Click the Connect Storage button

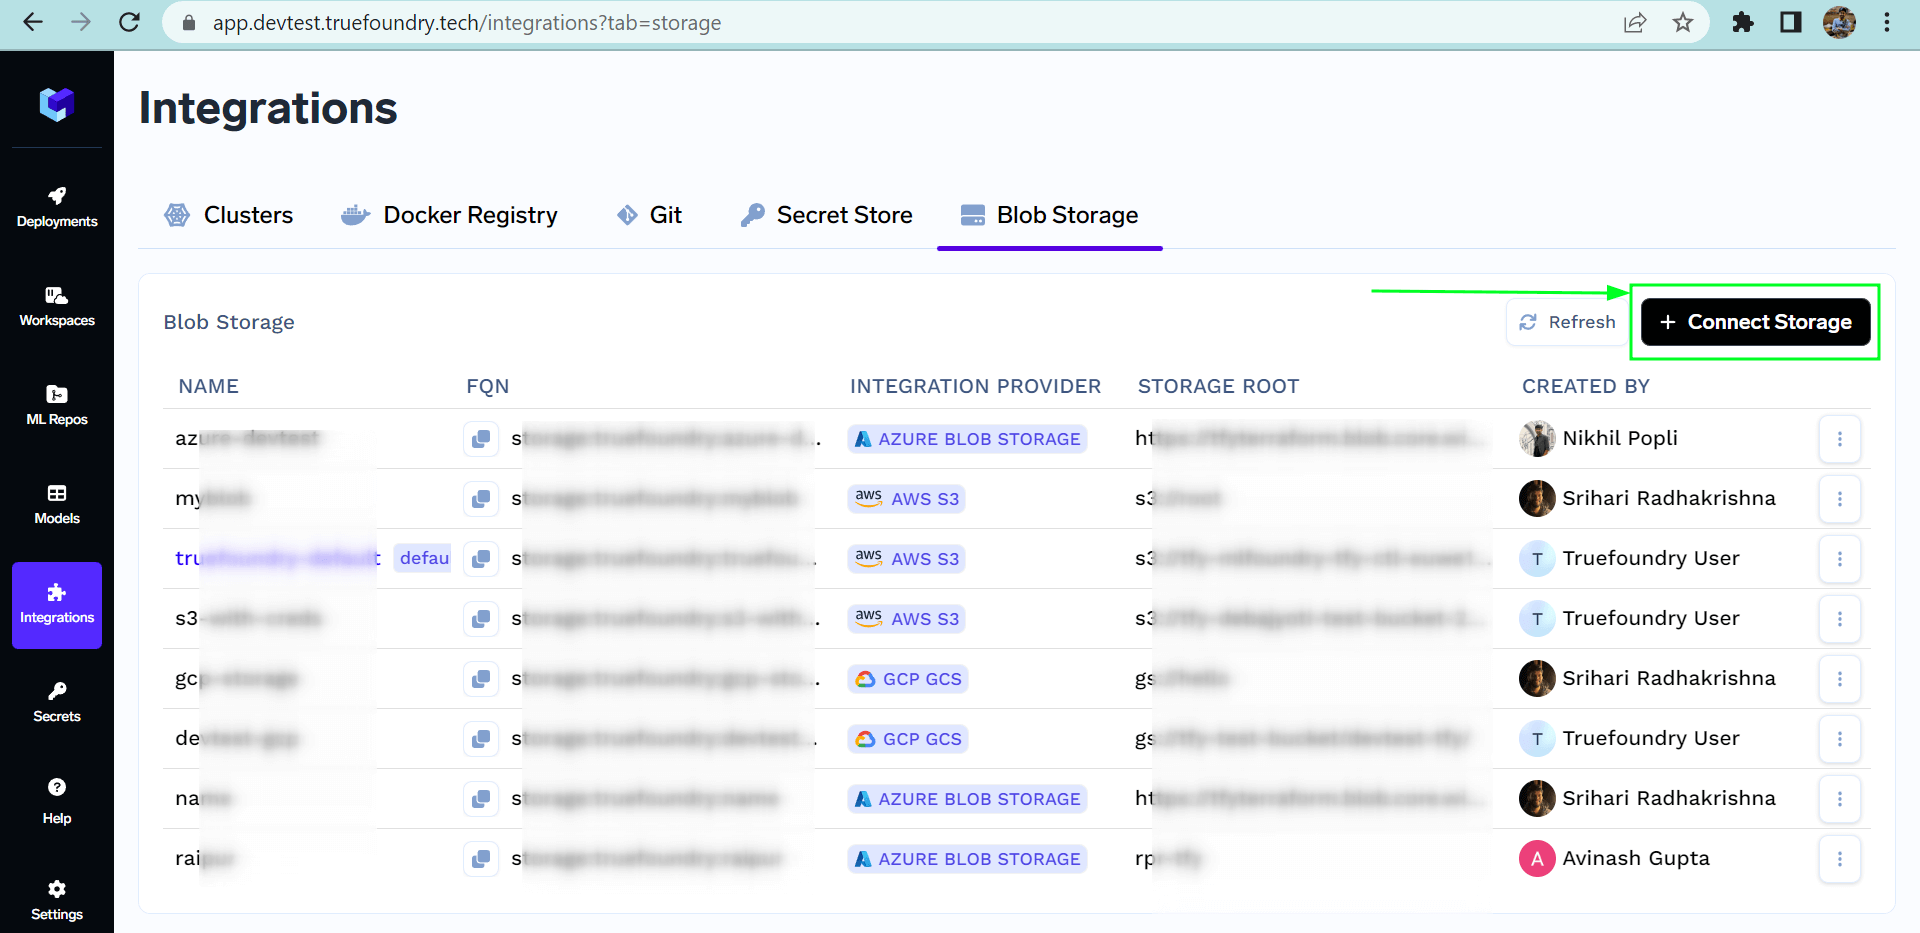coord(1755,322)
